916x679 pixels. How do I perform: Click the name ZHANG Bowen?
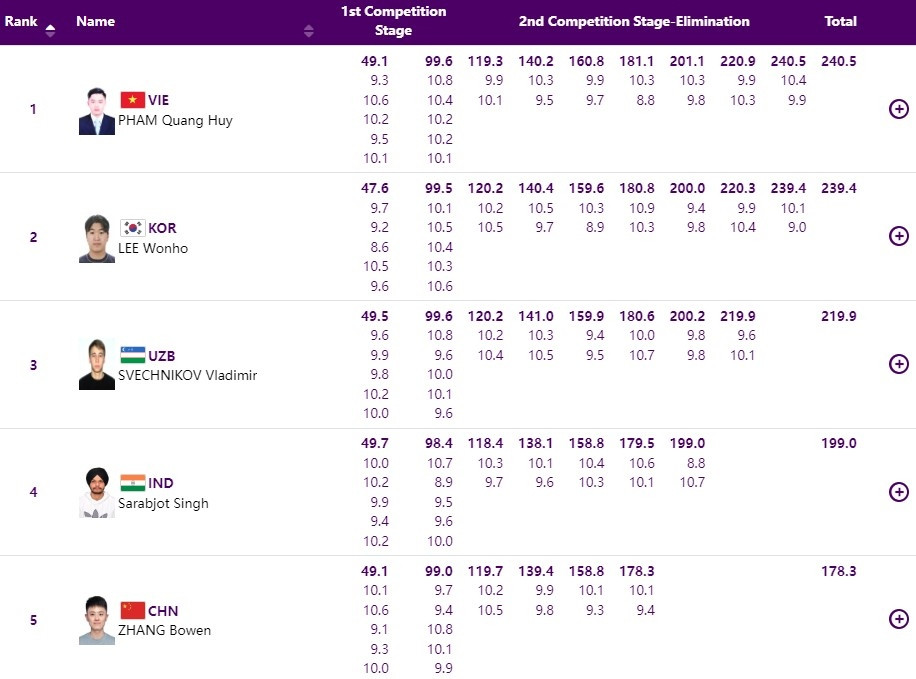tap(164, 631)
